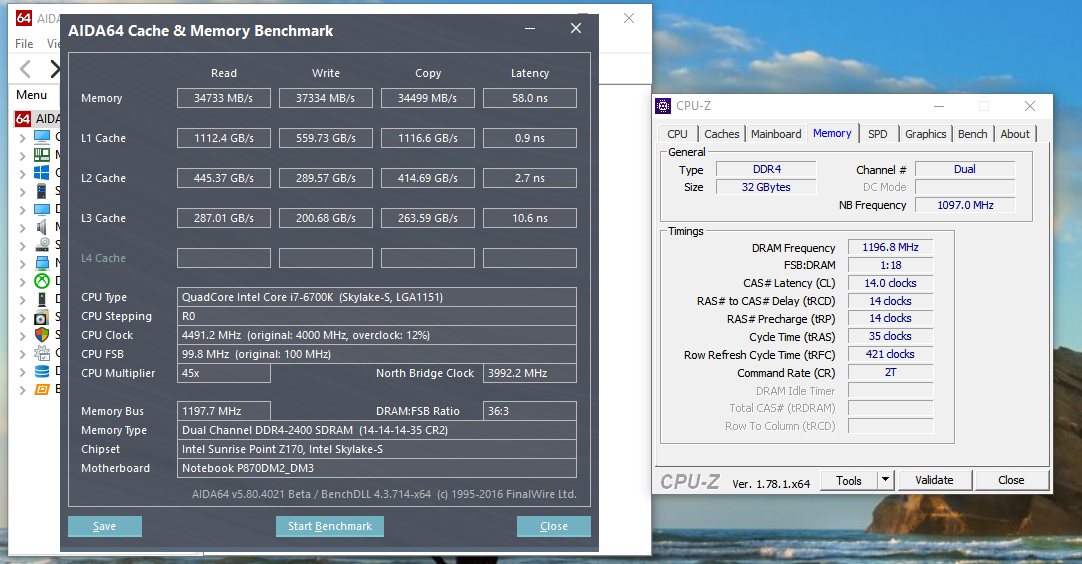This screenshot has height=564, width=1082.
Task: Click the Memory Write value 37334 MB/s
Action: click(326, 98)
